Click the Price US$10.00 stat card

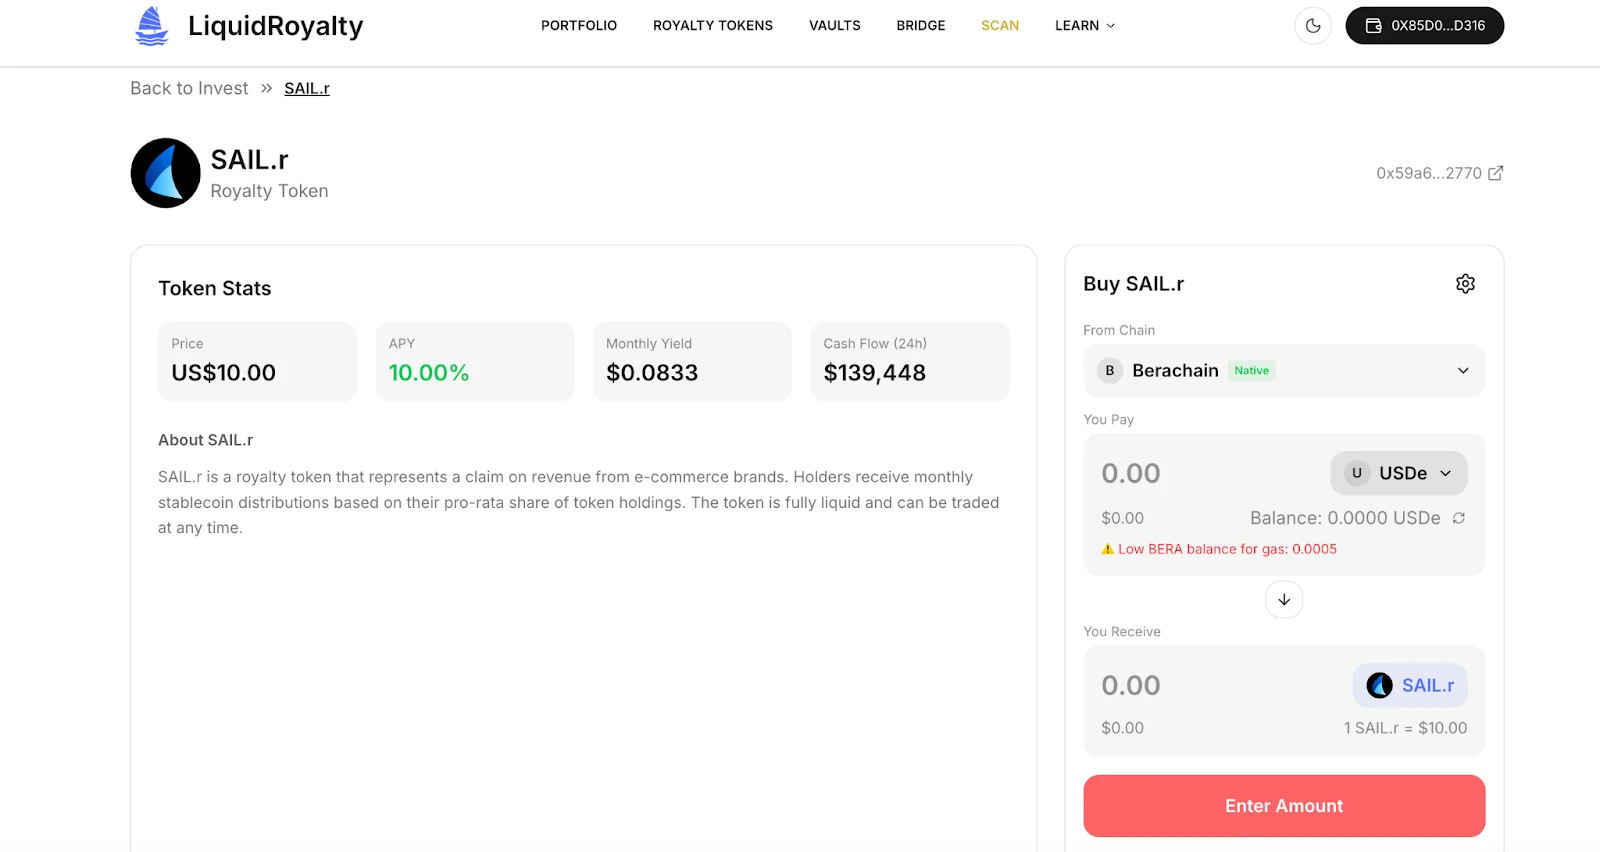coord(258,361)
